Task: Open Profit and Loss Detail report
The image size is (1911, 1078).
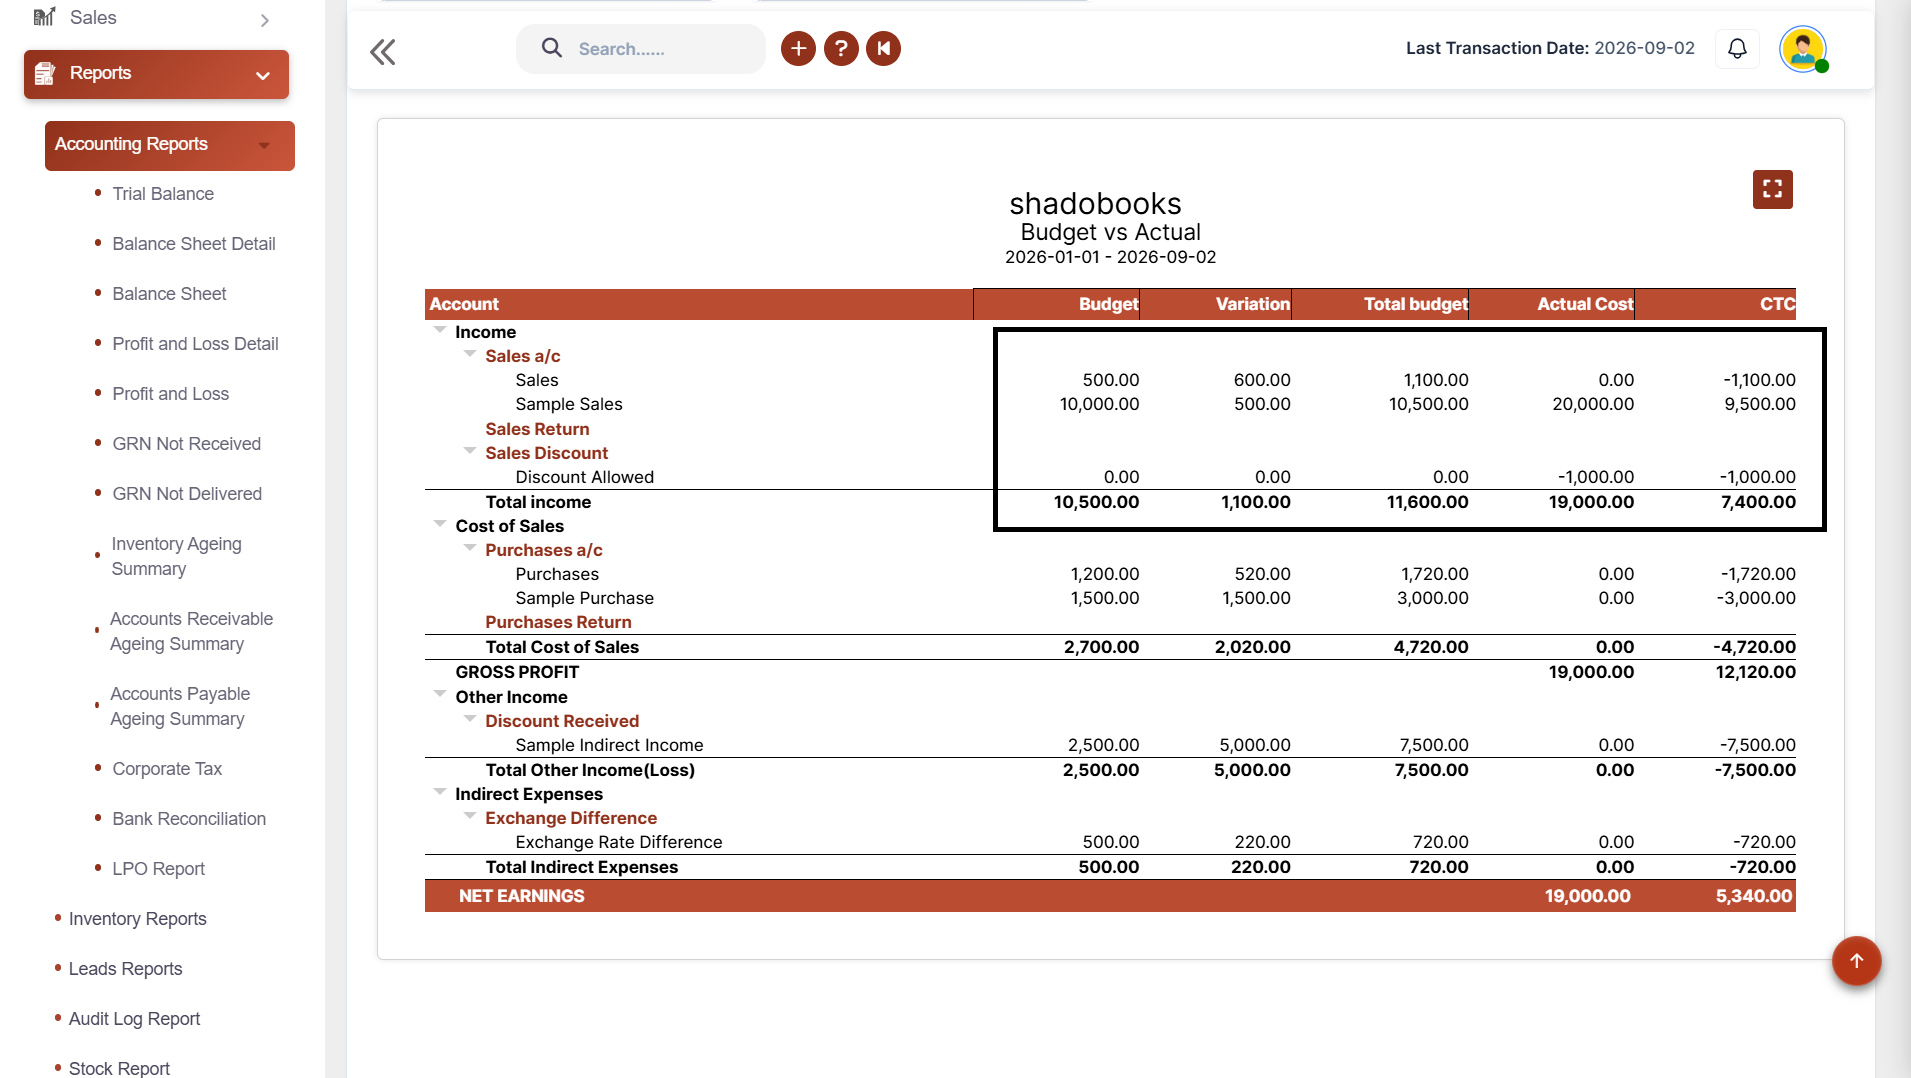Action: [195, 344]
